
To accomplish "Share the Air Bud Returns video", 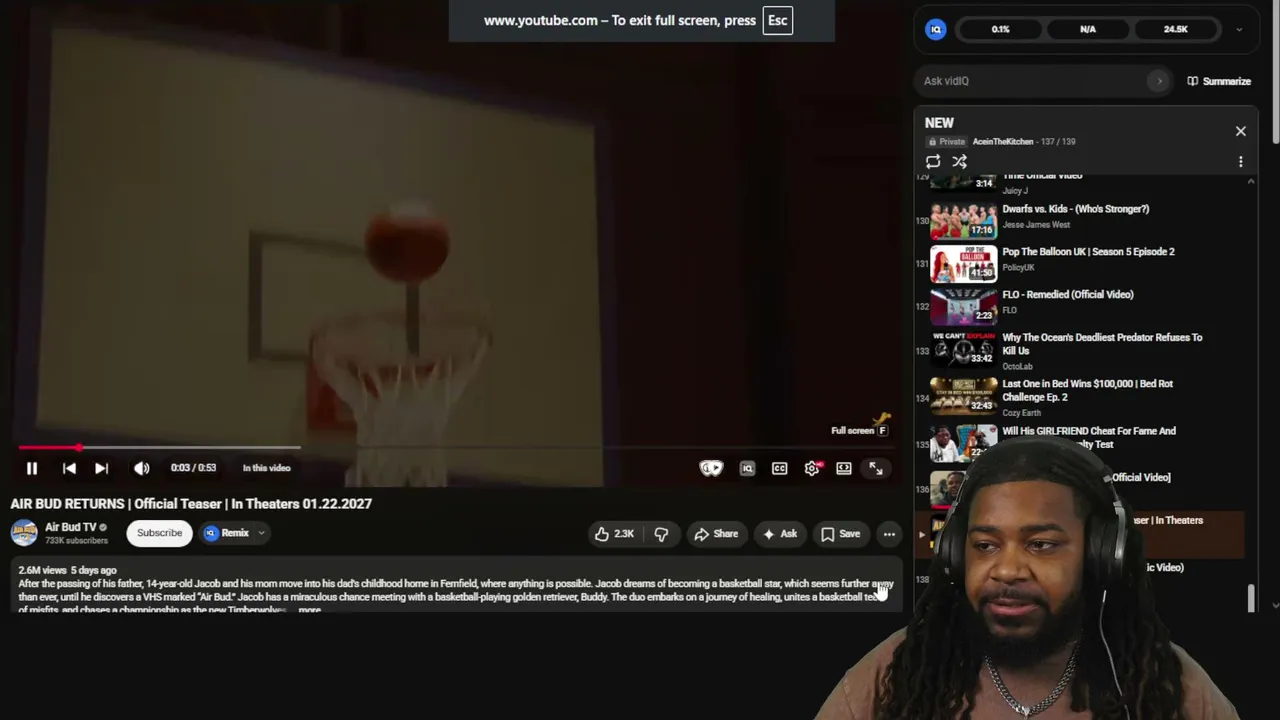I will (716, 534).
